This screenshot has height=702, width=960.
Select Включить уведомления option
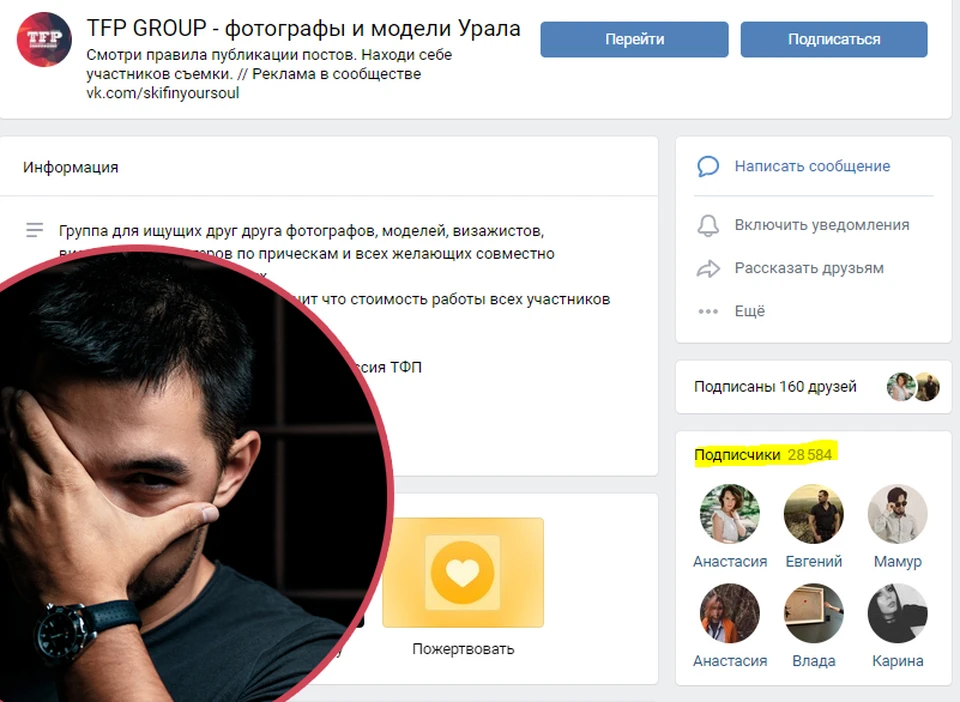click(x=822, y=225)
